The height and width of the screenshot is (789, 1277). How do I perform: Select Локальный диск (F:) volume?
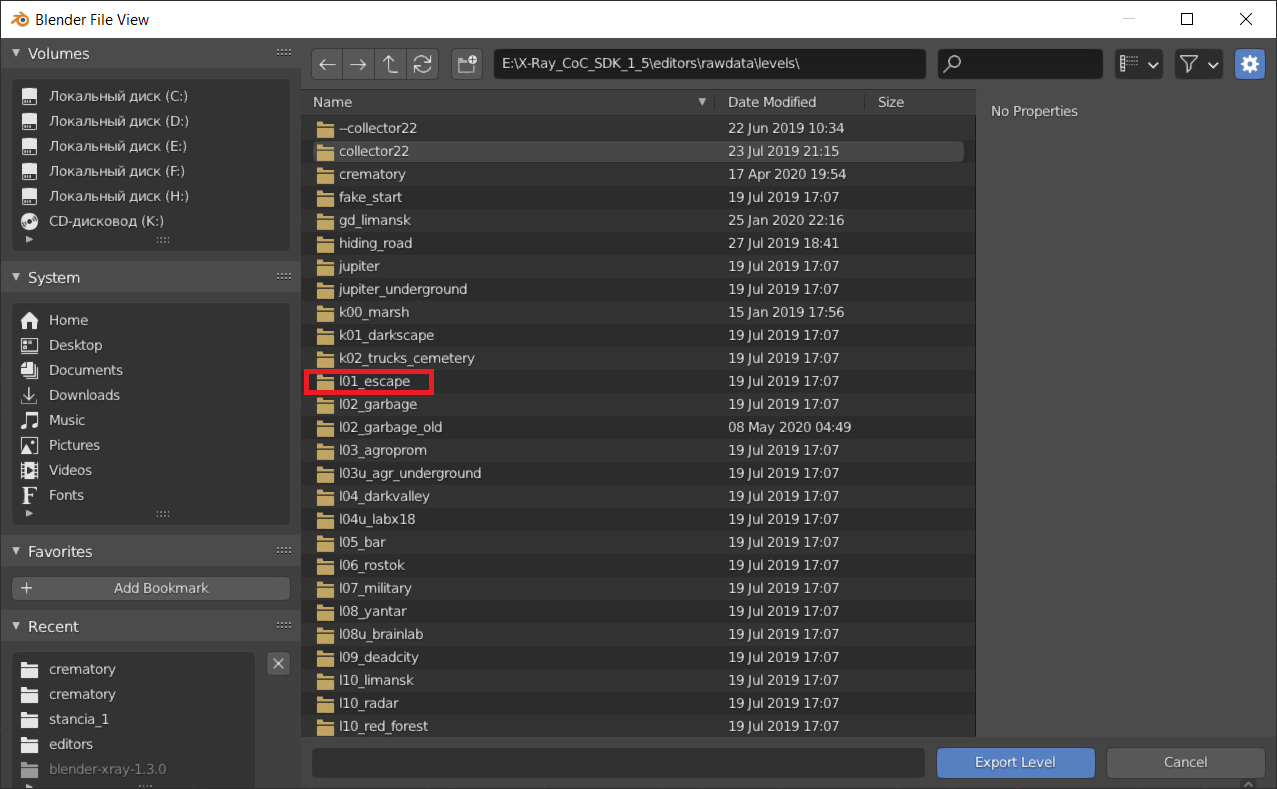click(151, 171)
